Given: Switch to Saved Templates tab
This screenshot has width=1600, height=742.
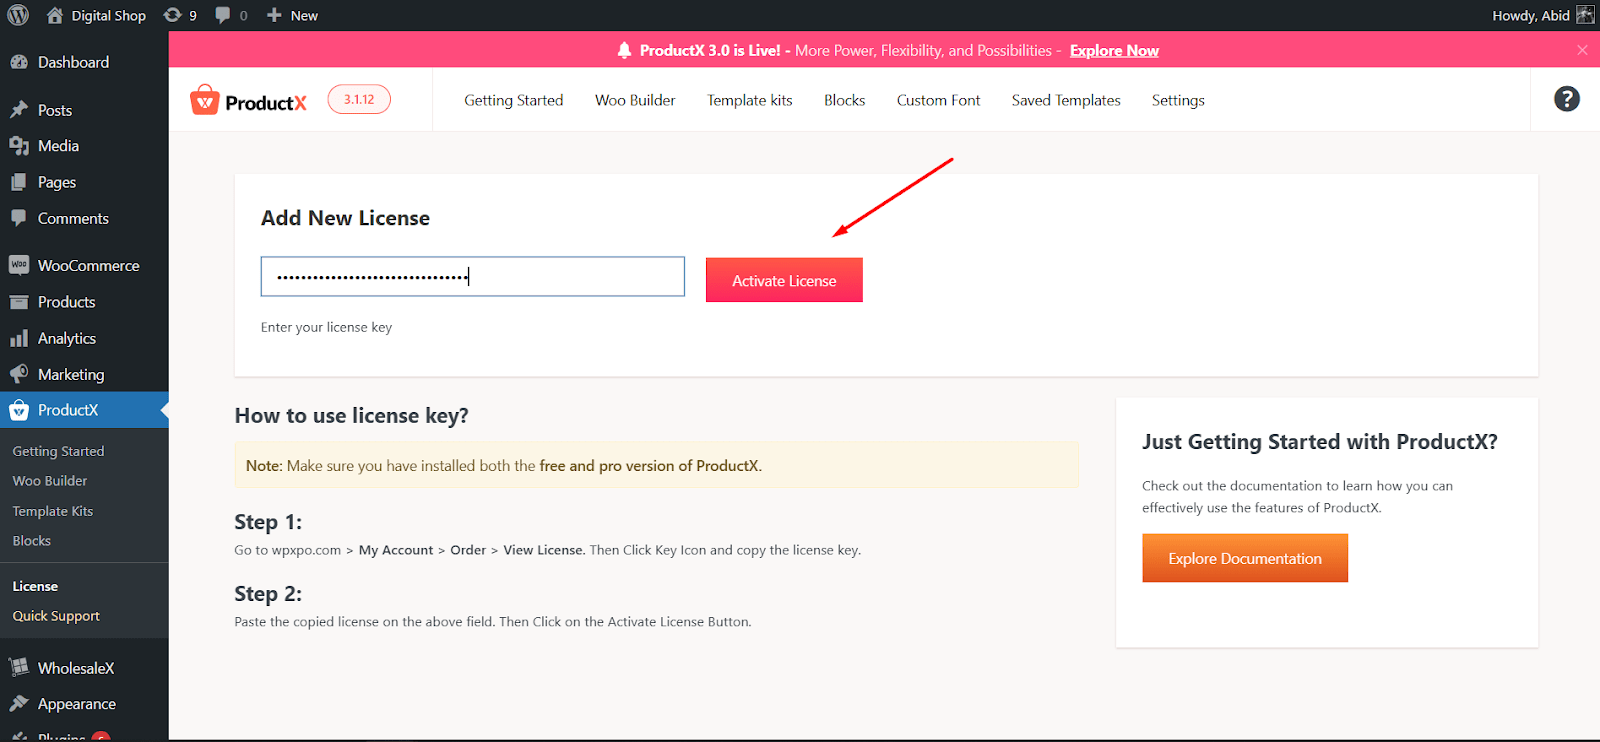Looking at the screenshot, I should pos(1066,100).
